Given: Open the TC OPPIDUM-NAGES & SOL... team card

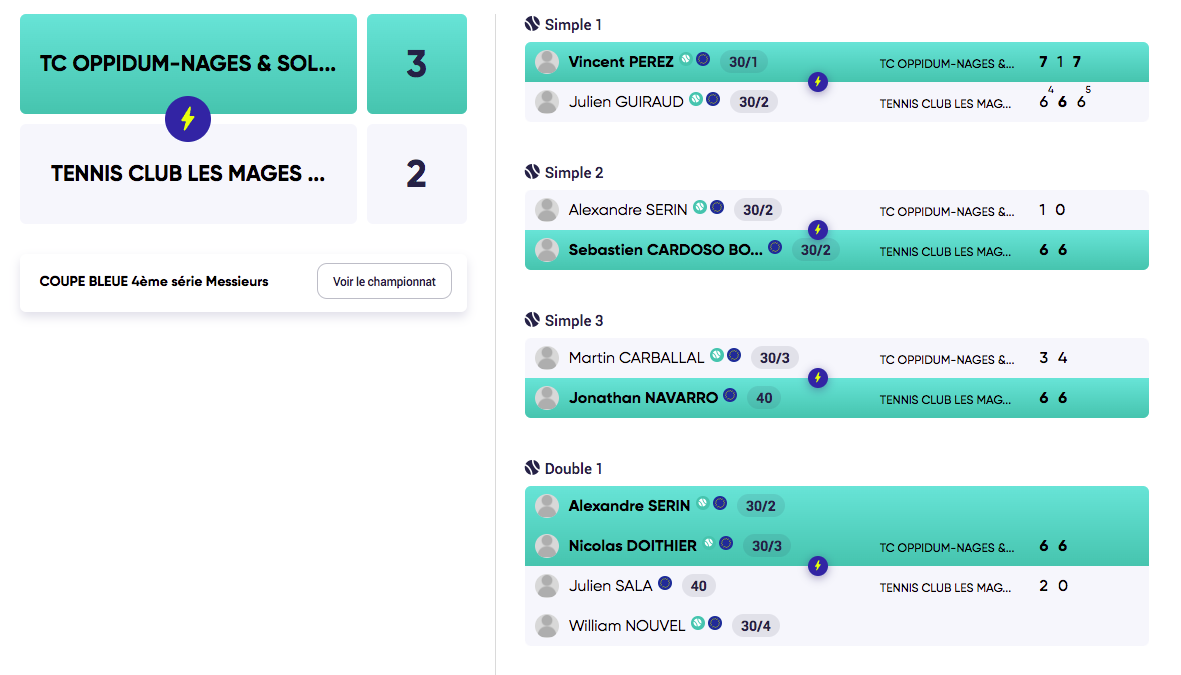Looking at the screenshot, I should [188, 64].
